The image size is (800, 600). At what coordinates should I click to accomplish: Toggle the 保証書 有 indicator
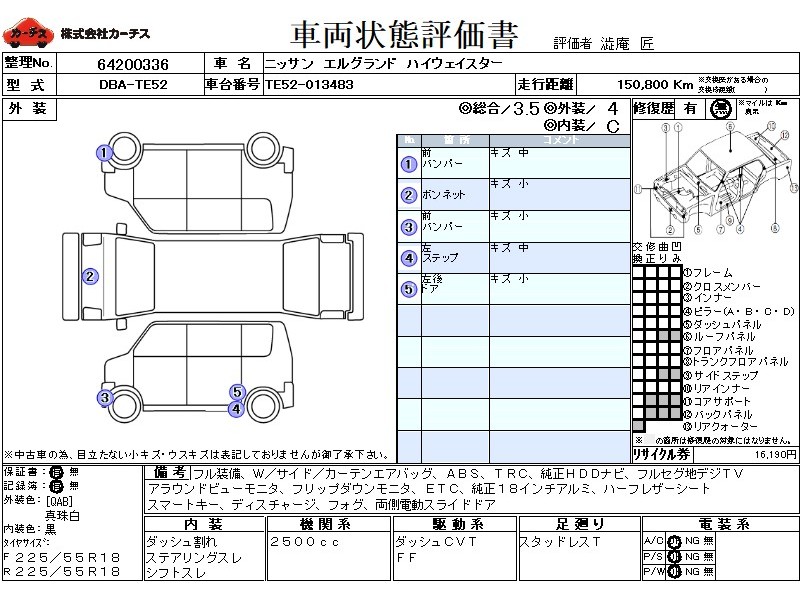[55, 471]
